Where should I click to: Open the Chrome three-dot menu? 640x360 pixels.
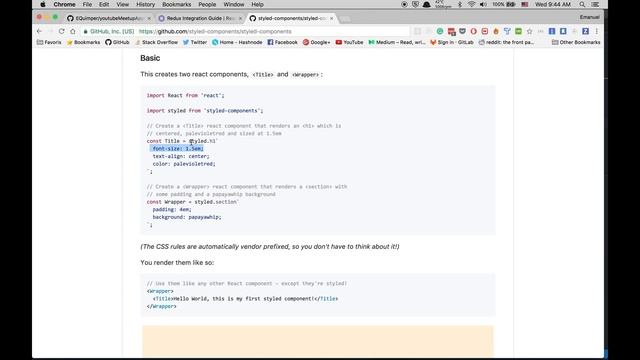596,31
